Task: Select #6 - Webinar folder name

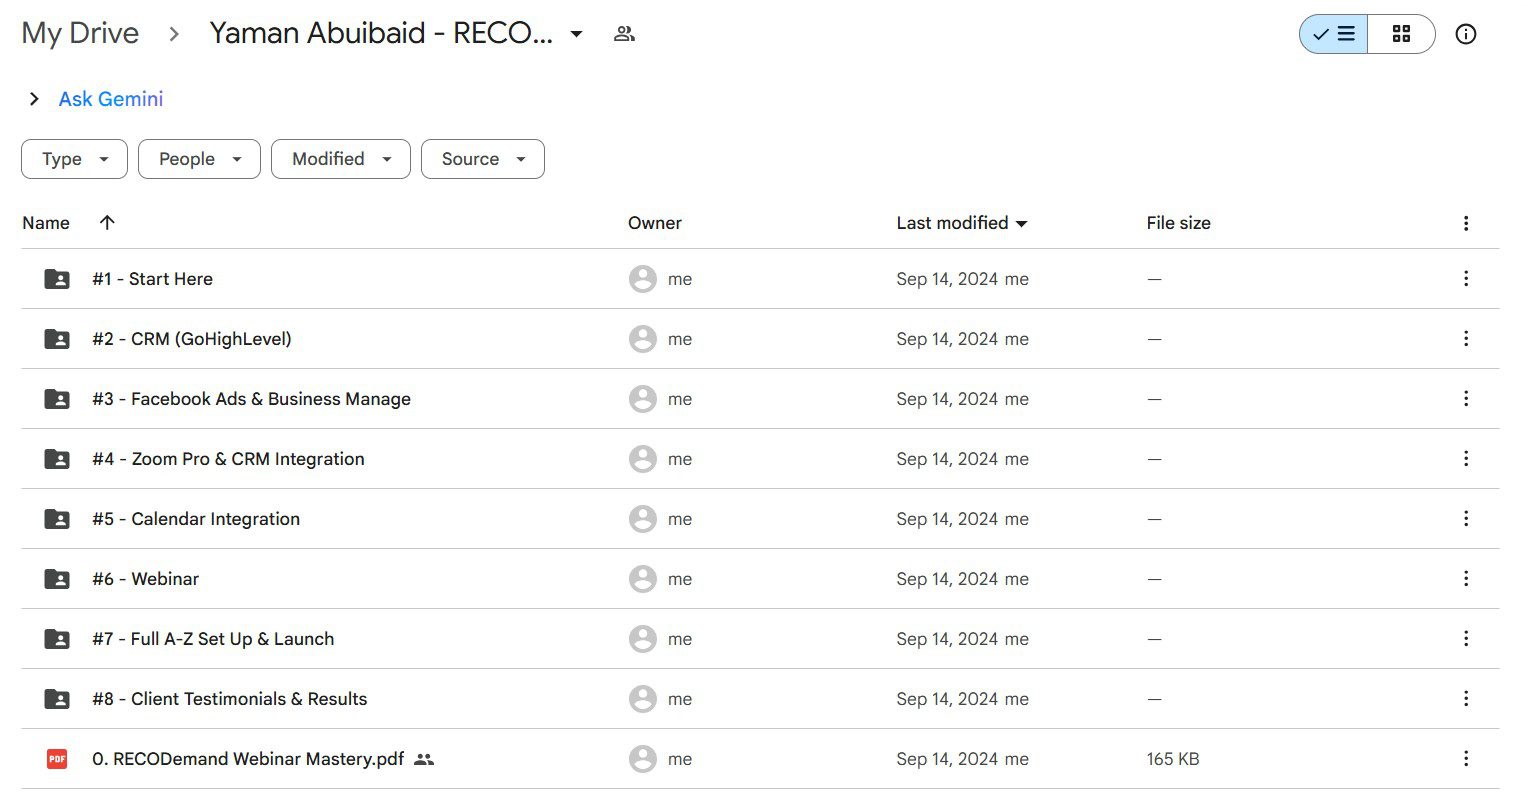Action: [145, 579]
